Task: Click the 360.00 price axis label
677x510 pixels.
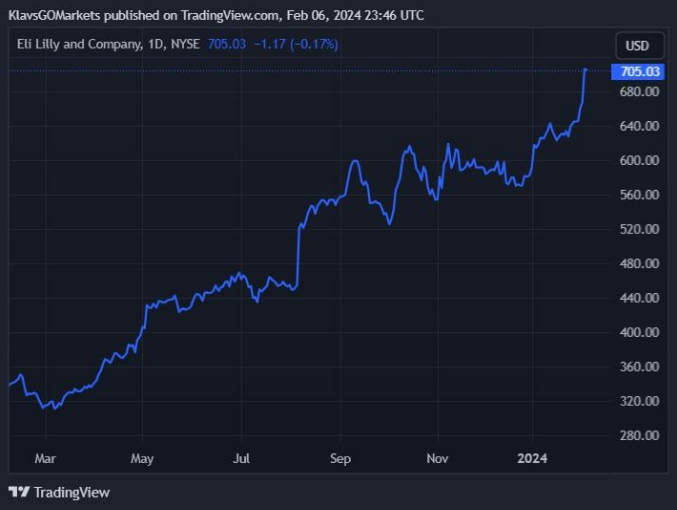Action: coord(639,367)
